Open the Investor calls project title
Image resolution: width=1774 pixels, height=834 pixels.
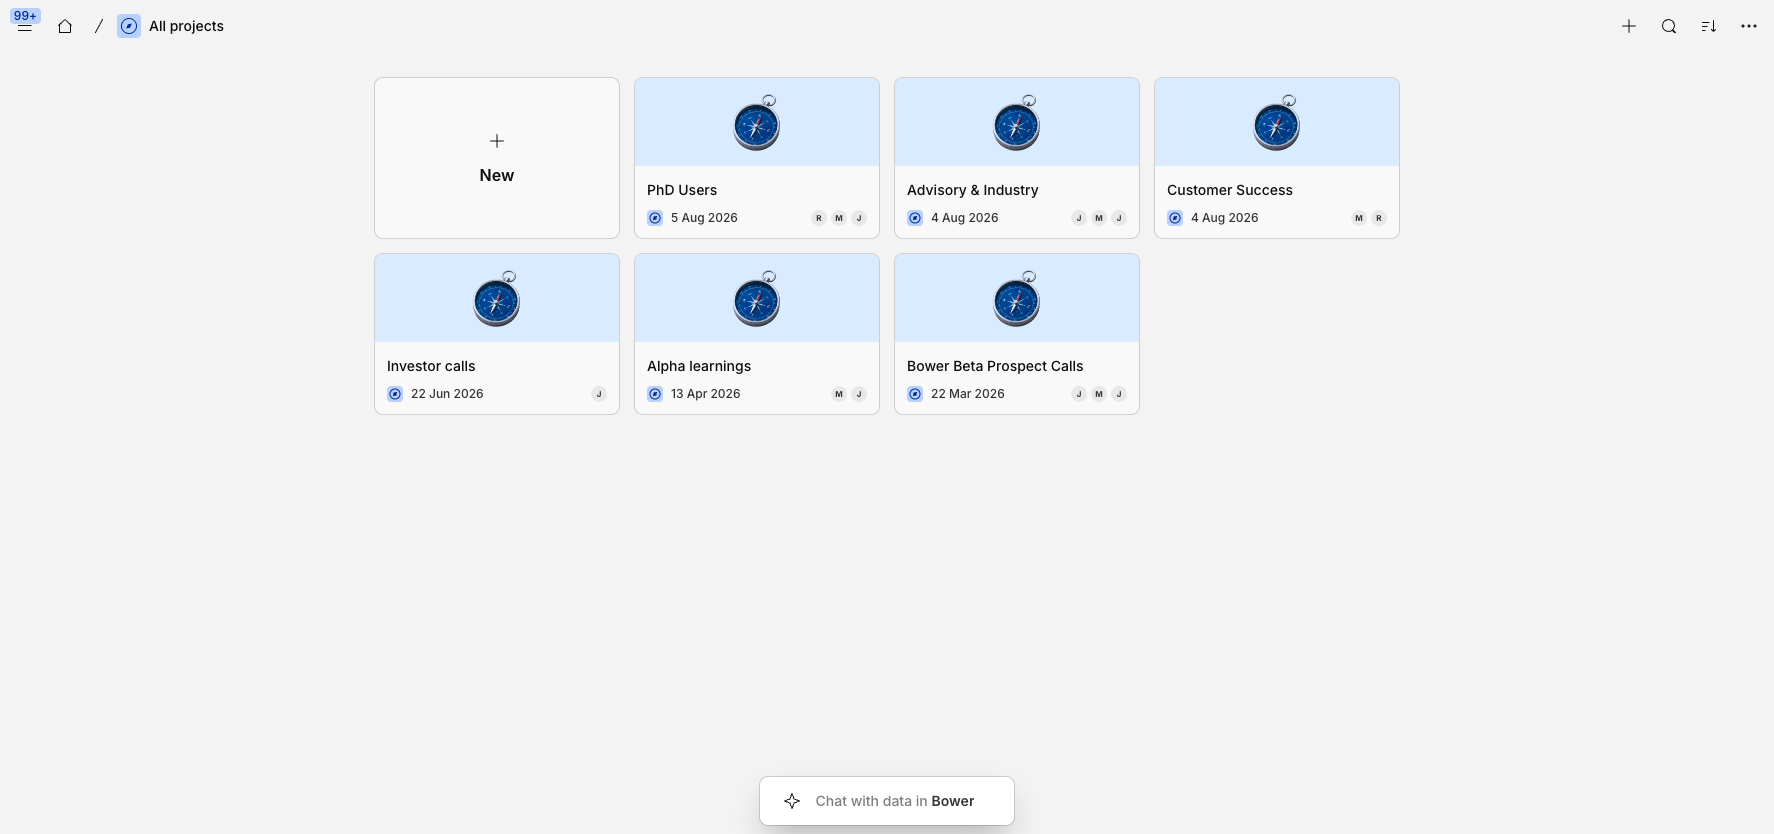(x=431, y=366)
